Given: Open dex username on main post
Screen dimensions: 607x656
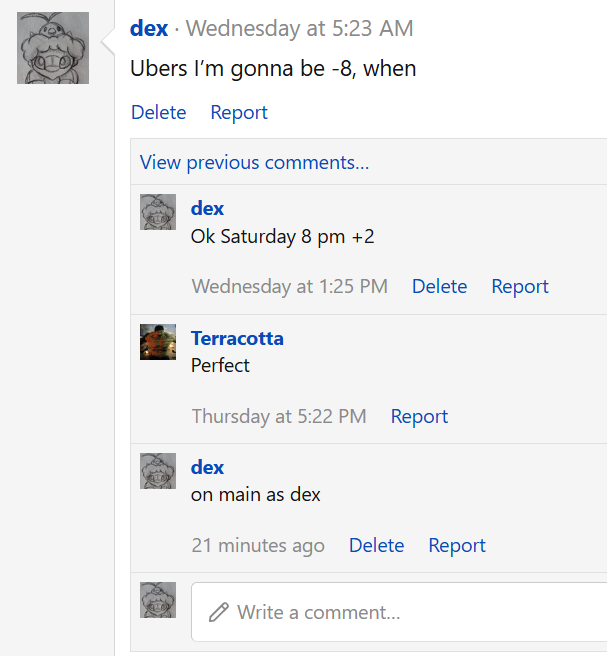Looking at the screenshot, I should [x=149, y=28].
